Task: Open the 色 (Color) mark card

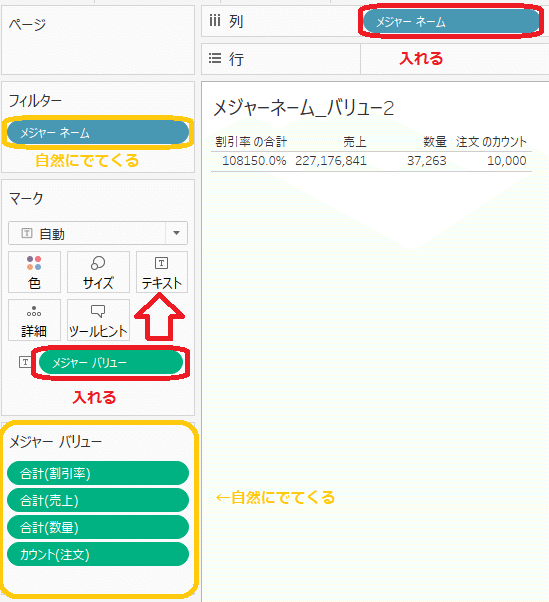Action: click(34, 272)
